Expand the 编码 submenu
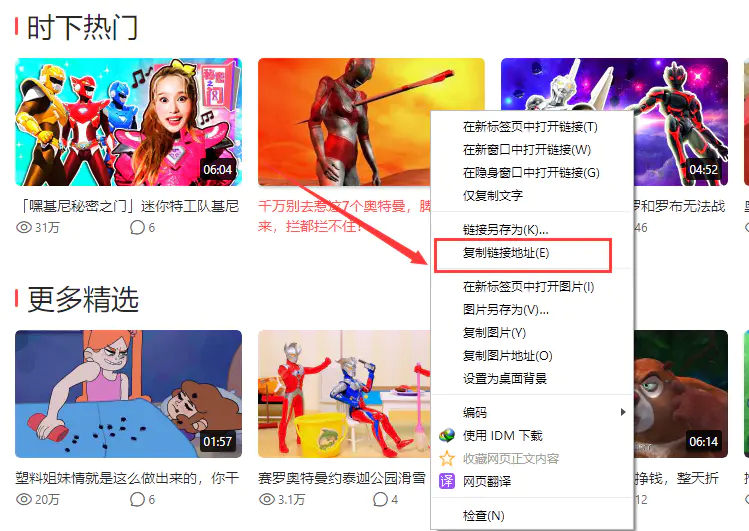The width and height of the screenshot is (749, 531). coord(533,412)
